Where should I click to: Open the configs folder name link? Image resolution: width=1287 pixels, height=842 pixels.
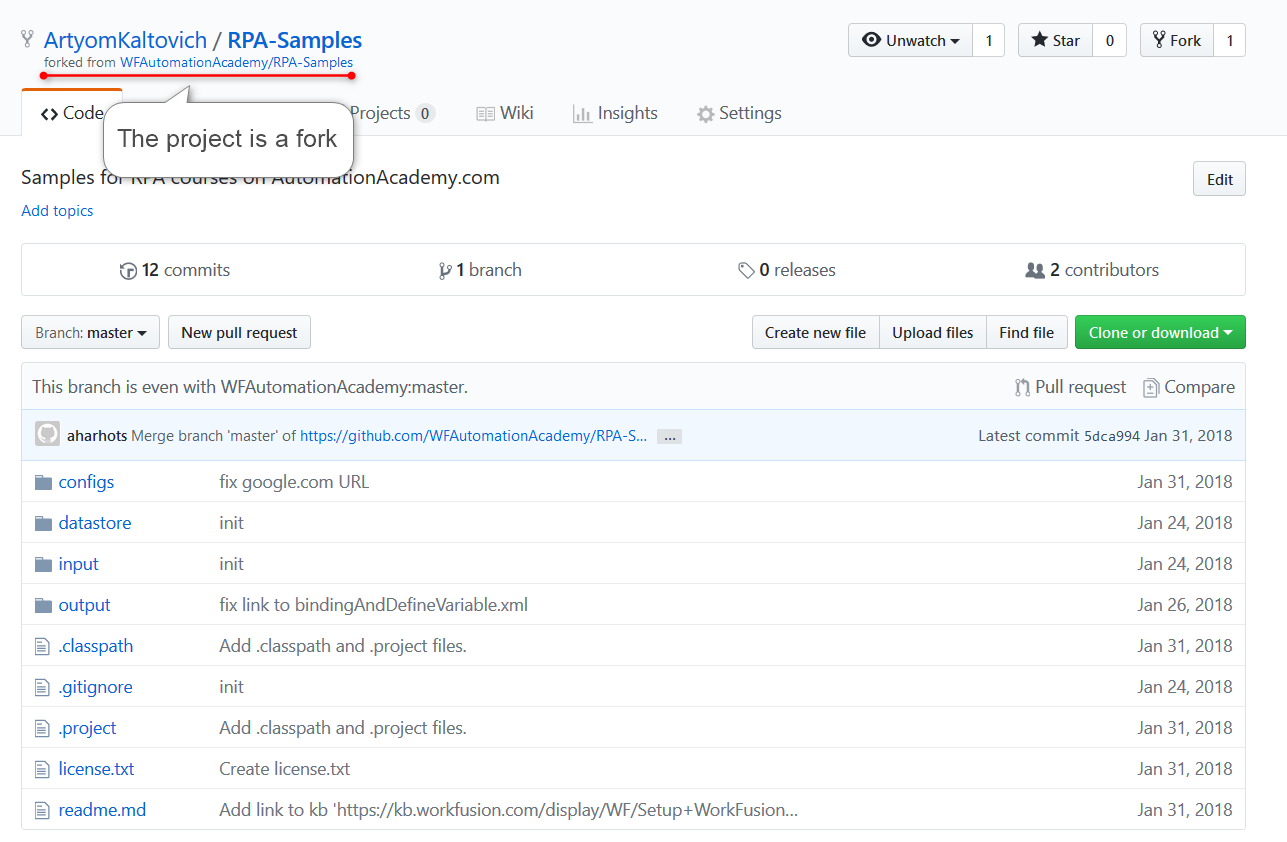click(86, 482)
